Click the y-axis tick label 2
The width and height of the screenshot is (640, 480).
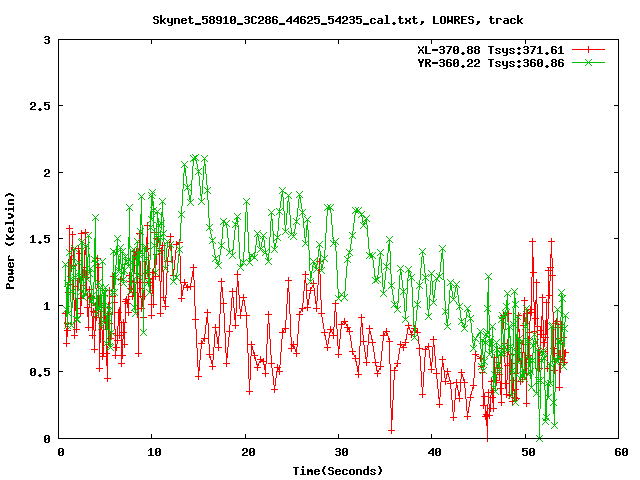point(47,173)
